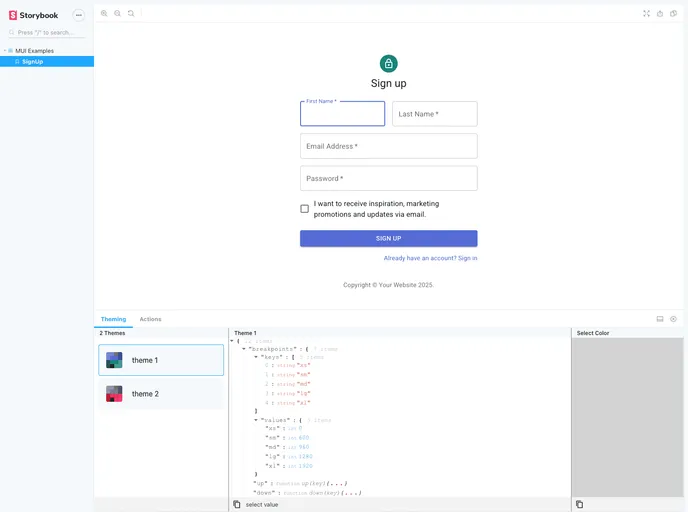688x512 pixels.
Task: Select the Theming tab
Action: tap(113, 319)
